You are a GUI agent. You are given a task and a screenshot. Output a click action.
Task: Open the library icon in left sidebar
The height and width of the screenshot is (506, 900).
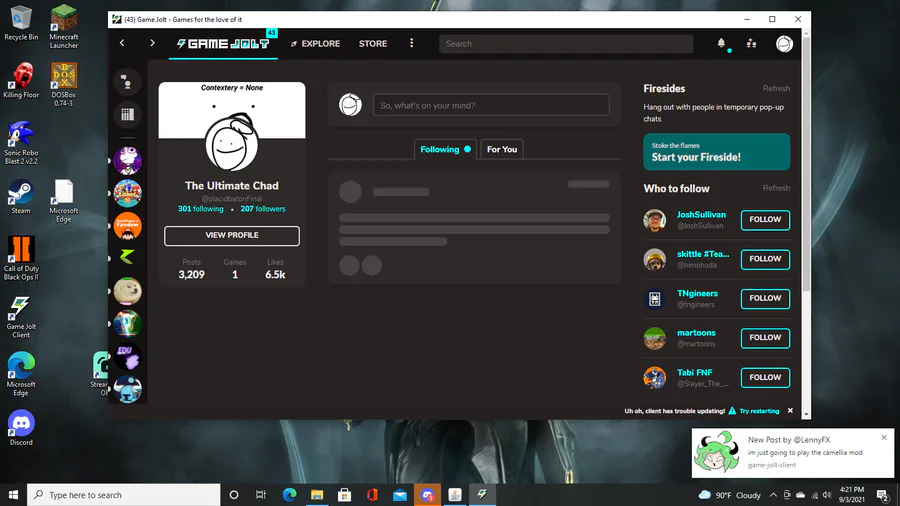(127, 114)
